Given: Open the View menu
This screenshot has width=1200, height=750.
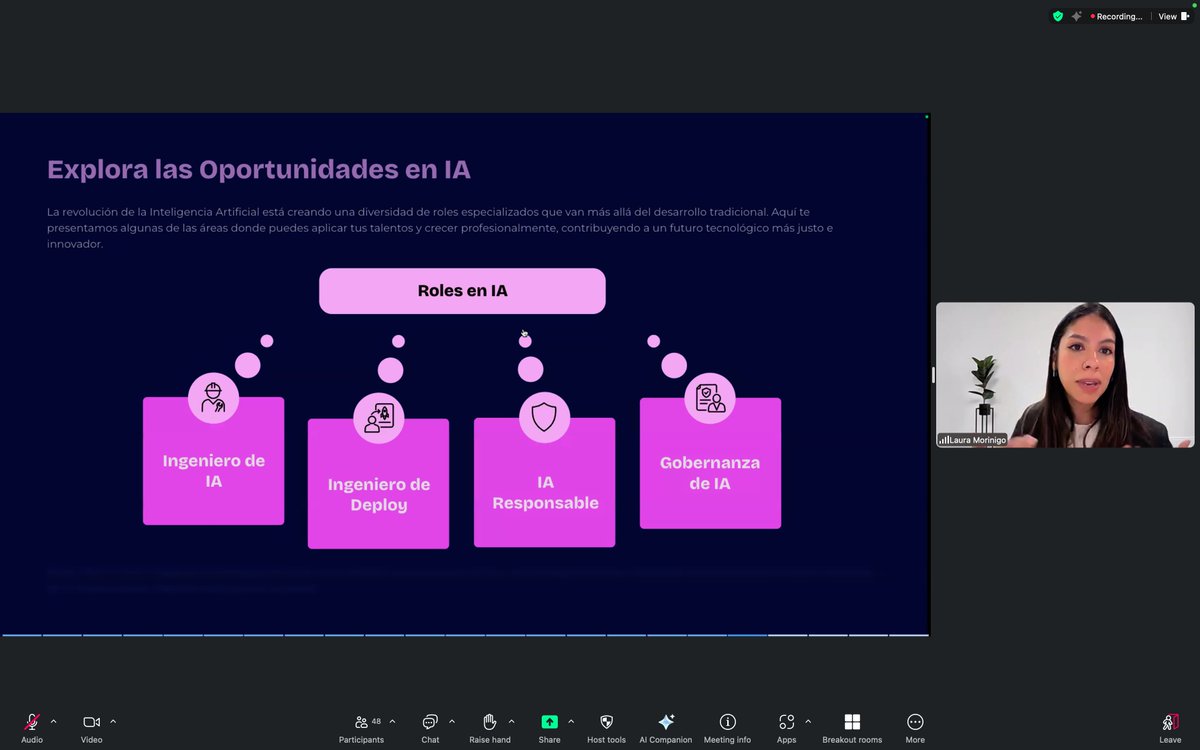Looking at the screenshot, I should point(1168,16).
